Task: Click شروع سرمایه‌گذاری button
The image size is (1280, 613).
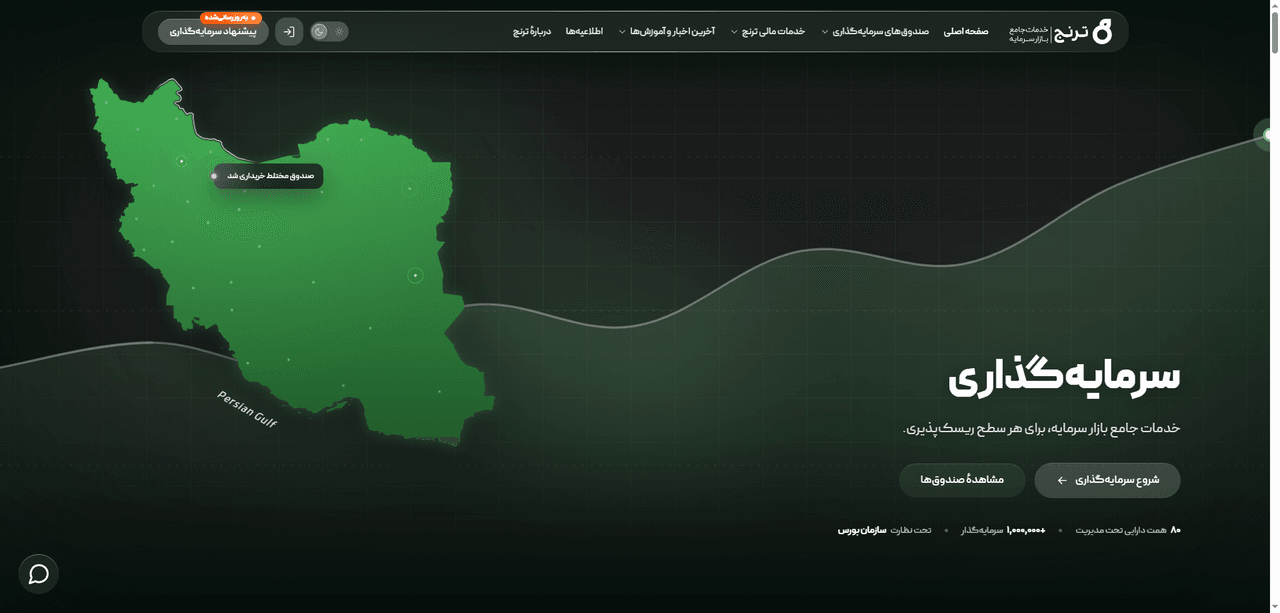Action: (x=1107, y=480)
